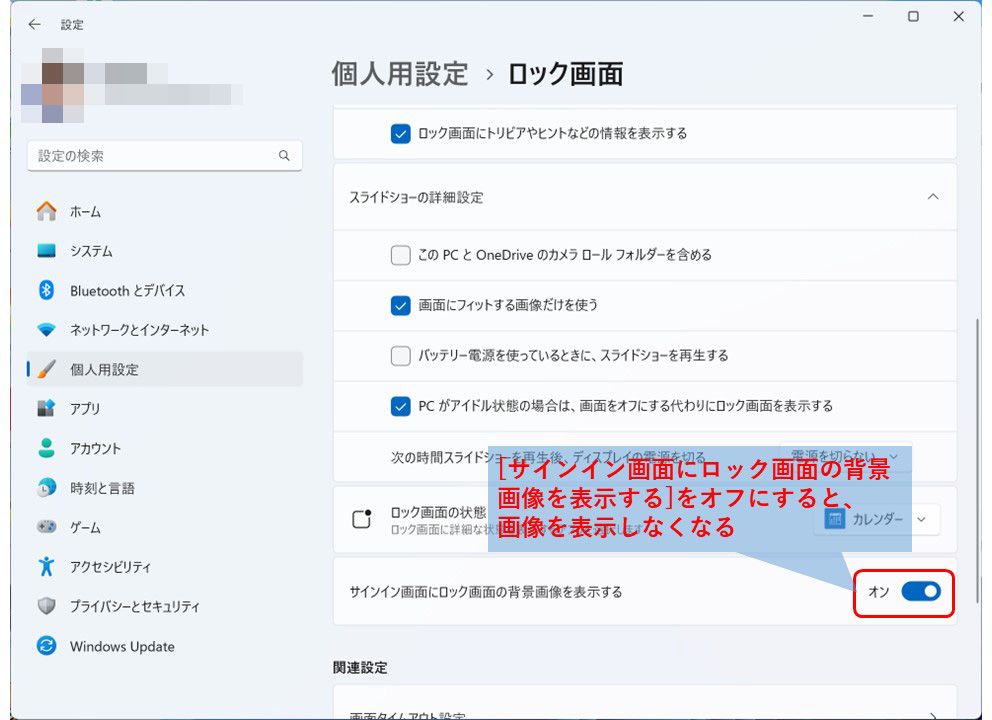Click the 関連設定 heading text
The width and height of the screenshot is (992, 720).
(x=360, y=667)
